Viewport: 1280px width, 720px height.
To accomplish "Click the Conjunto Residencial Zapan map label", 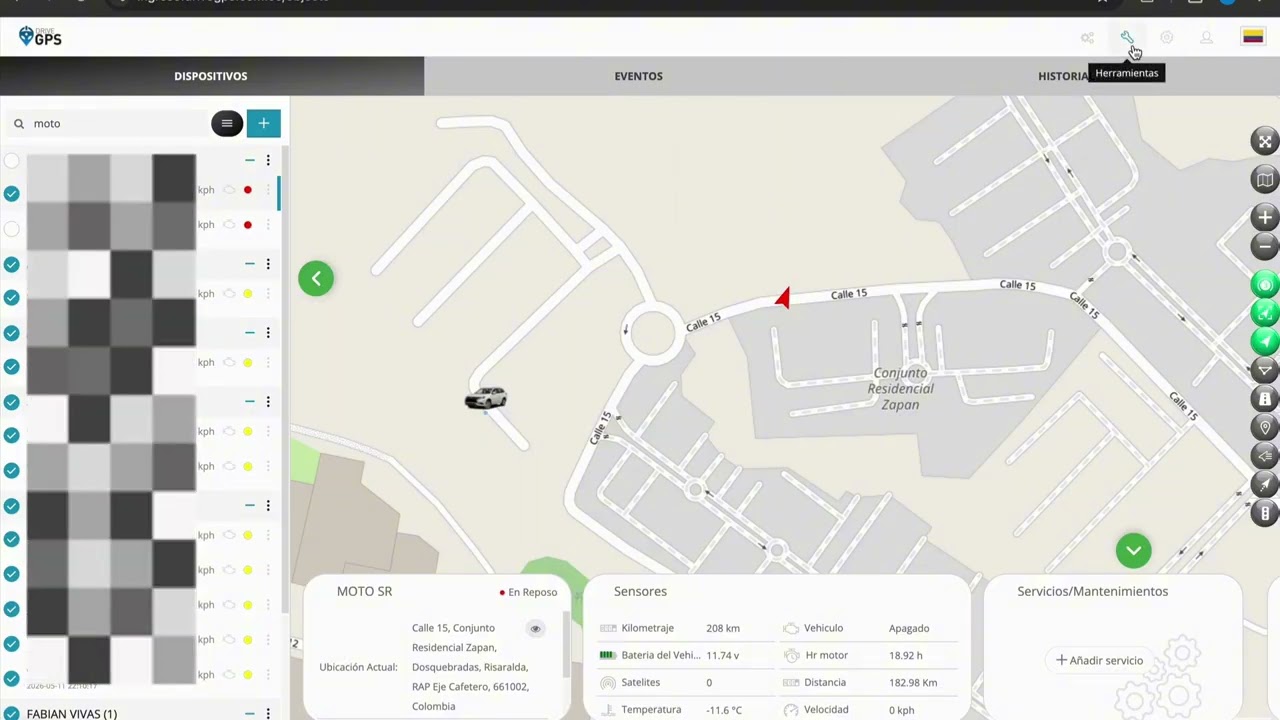I will coord(900,389).
